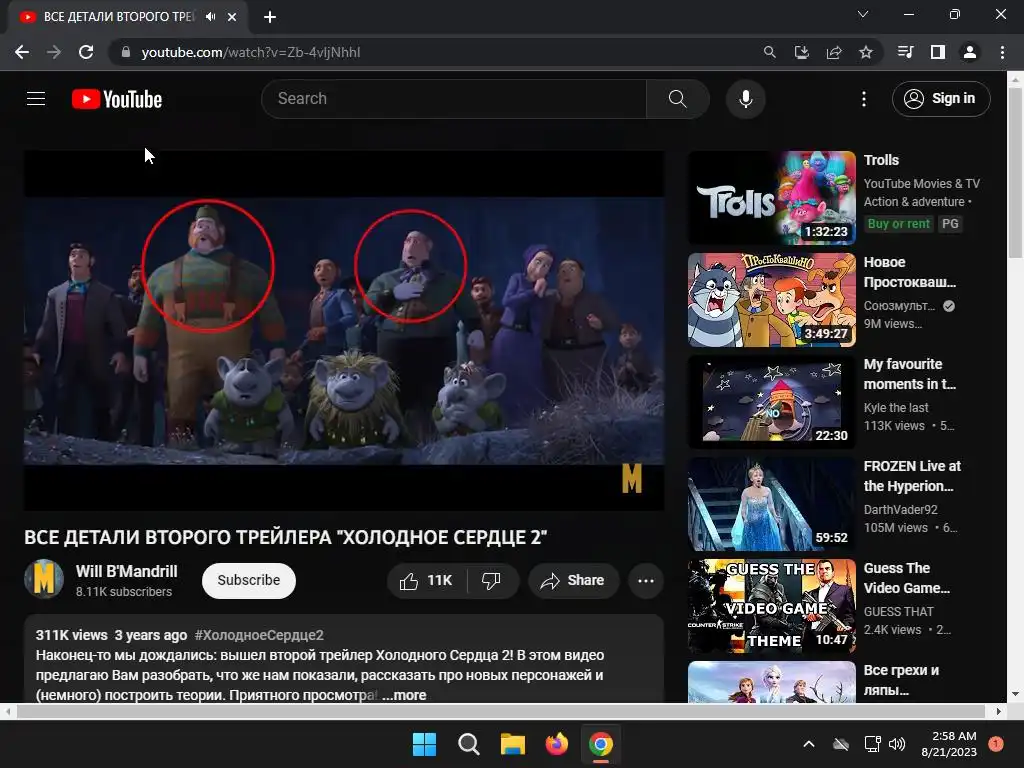
Task: Go forward with browser forward arrow
Action: click(x=54, y=52)
